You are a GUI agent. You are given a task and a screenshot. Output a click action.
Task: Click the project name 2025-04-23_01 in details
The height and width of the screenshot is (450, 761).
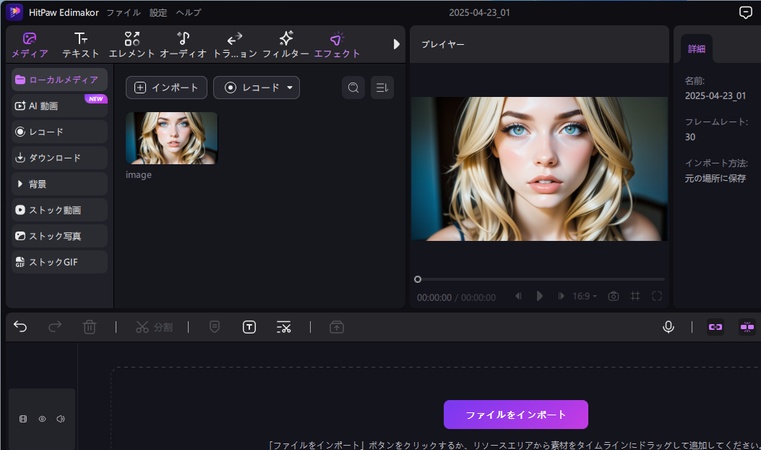point(715,96)
